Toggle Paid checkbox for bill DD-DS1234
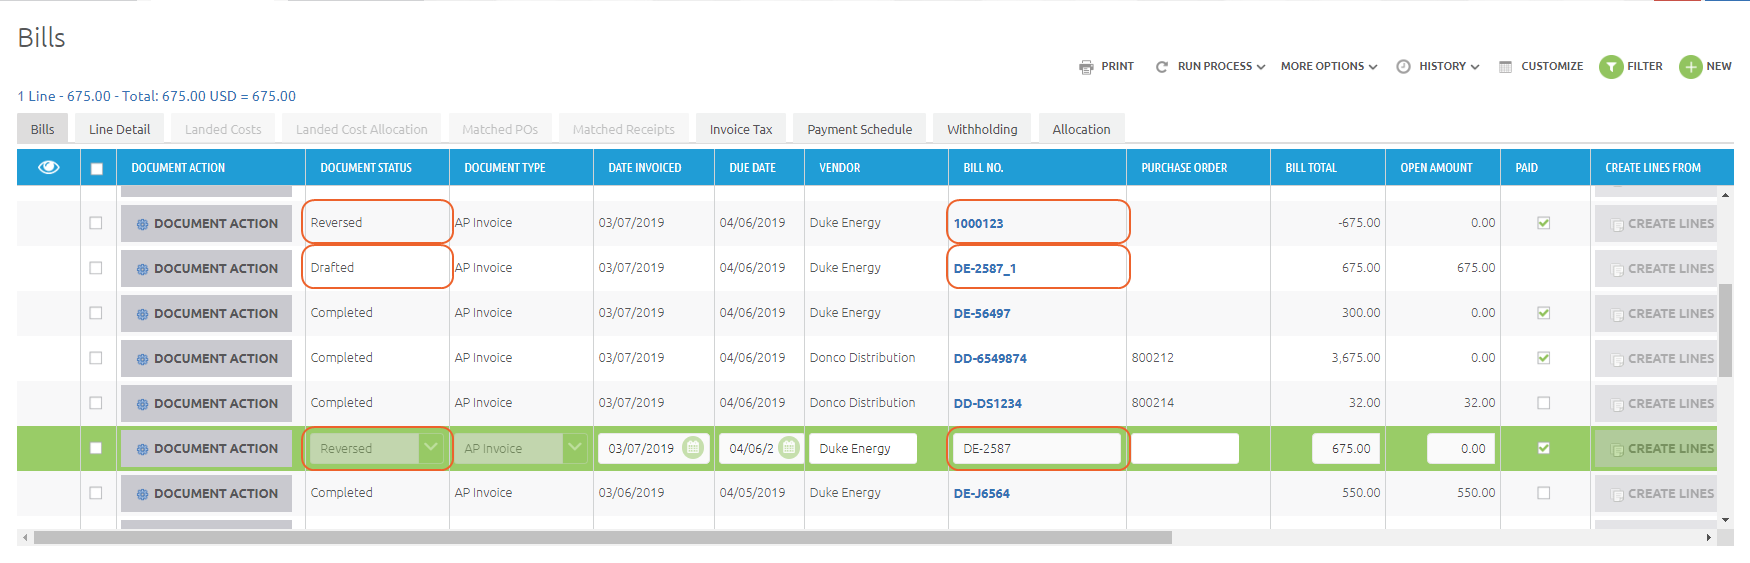 pos(1543,403)
